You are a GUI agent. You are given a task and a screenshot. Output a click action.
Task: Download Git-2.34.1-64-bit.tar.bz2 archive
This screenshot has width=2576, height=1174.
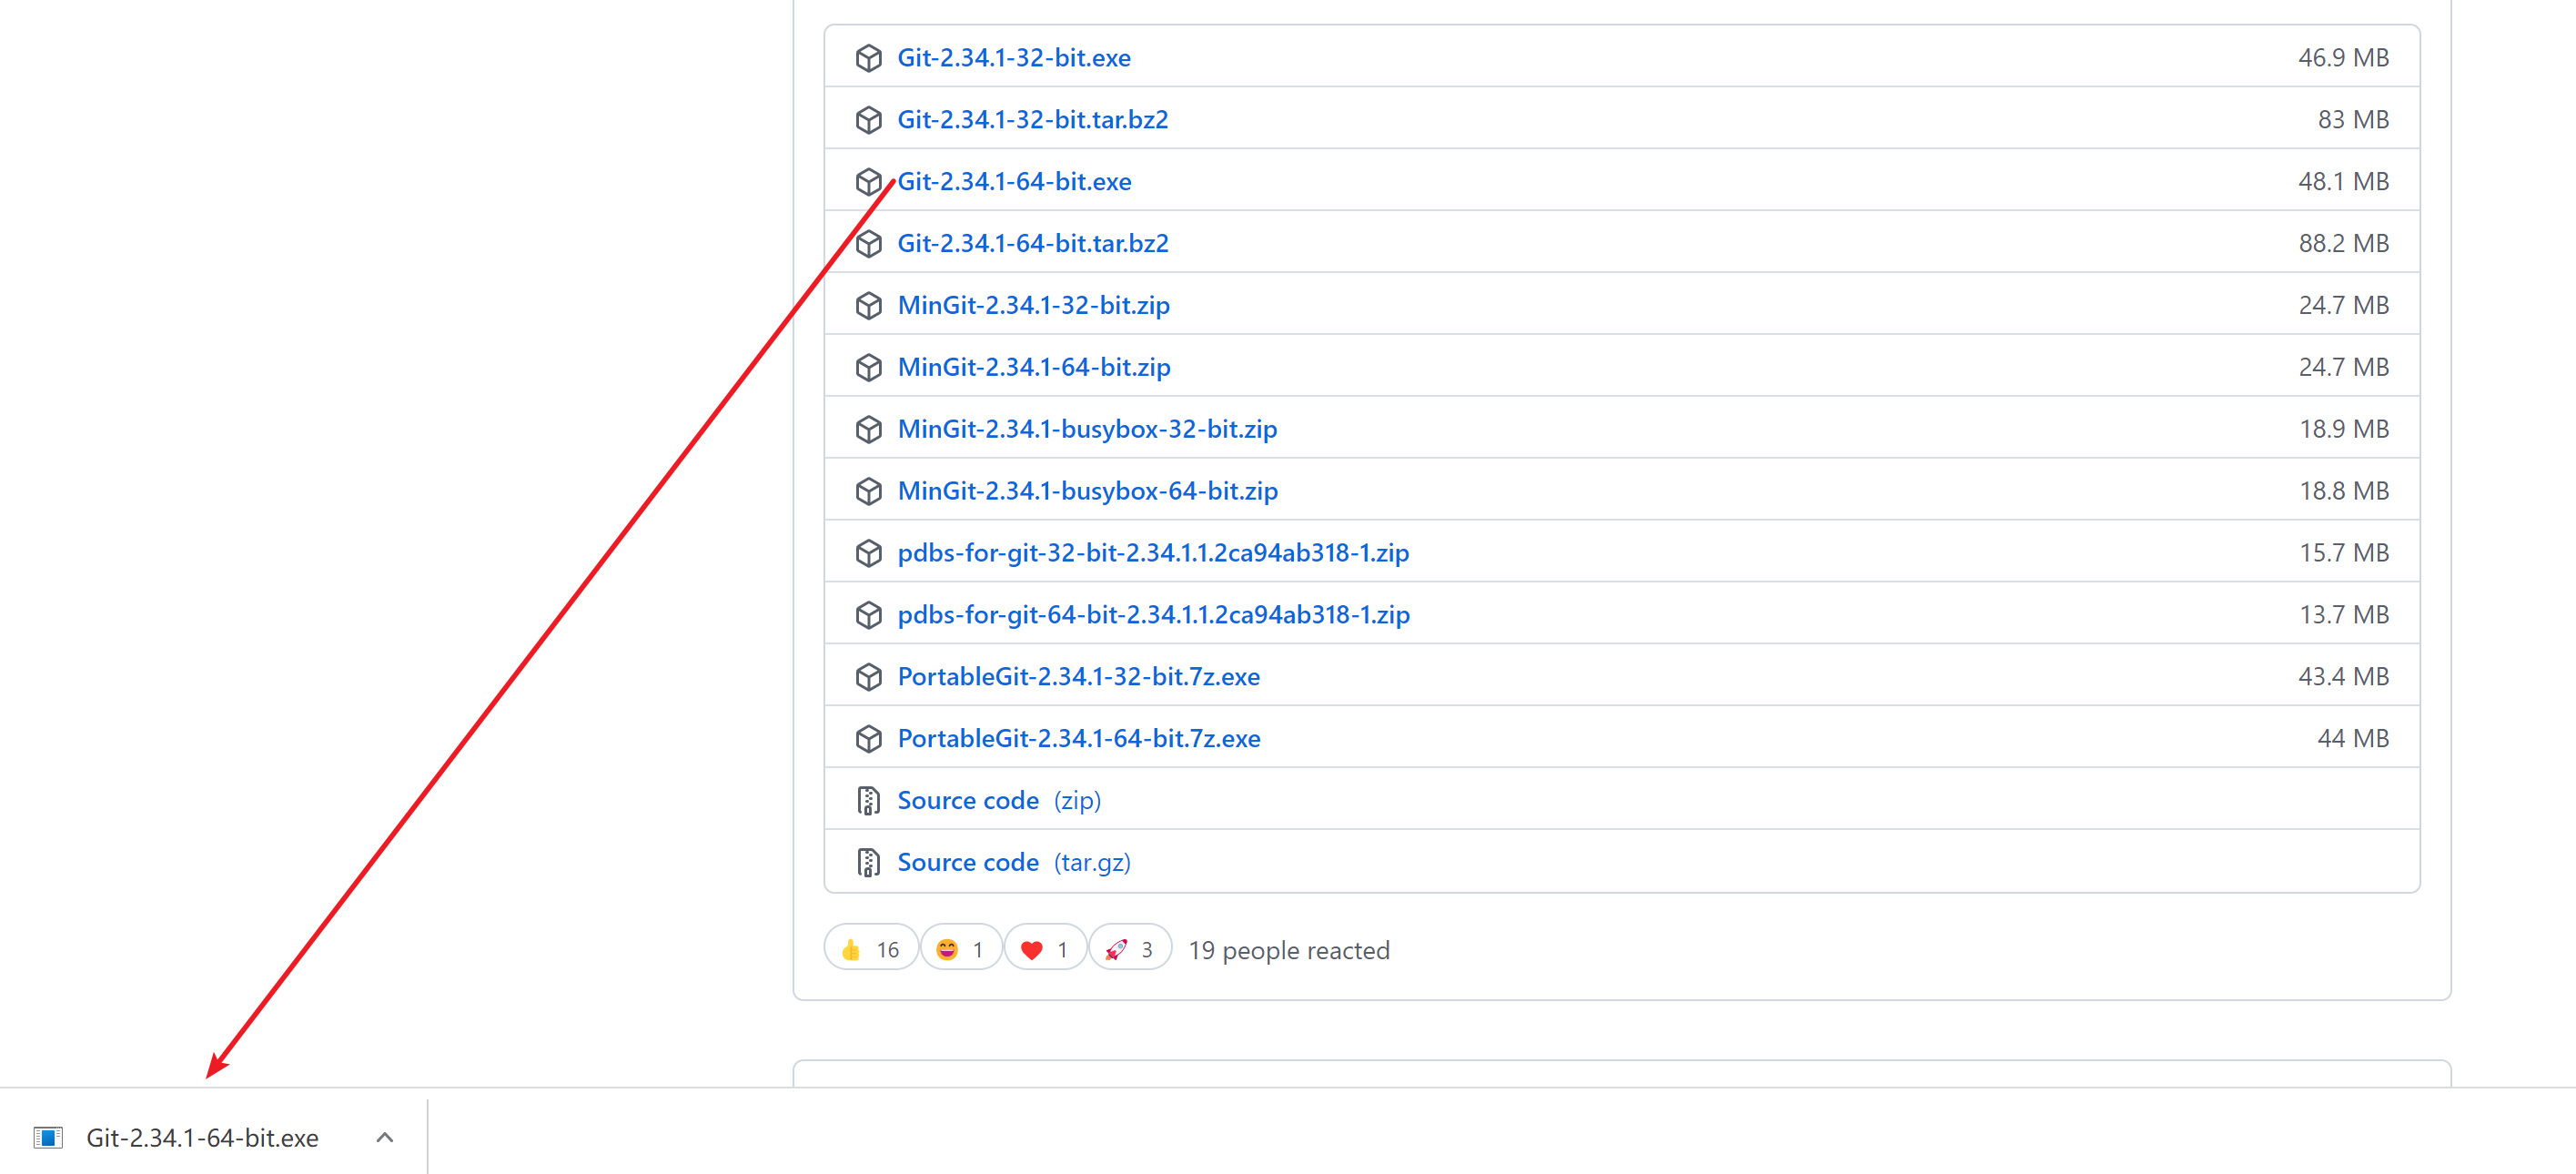click(x=1032, y=244)
